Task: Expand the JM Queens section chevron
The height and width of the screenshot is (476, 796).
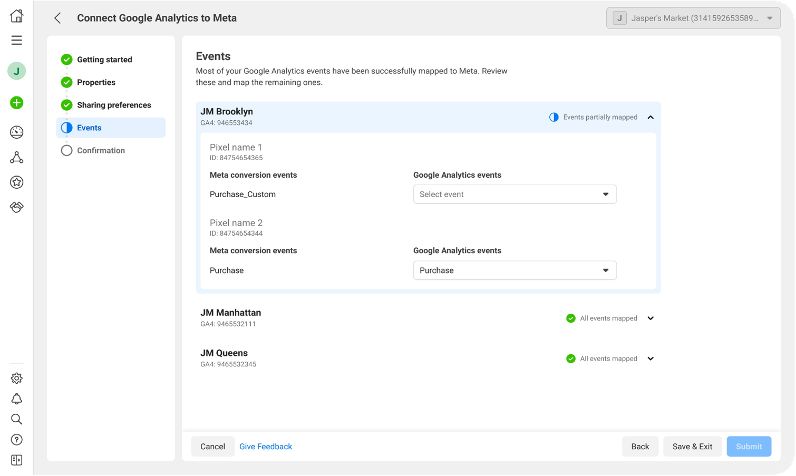Action: pos(650,358)
